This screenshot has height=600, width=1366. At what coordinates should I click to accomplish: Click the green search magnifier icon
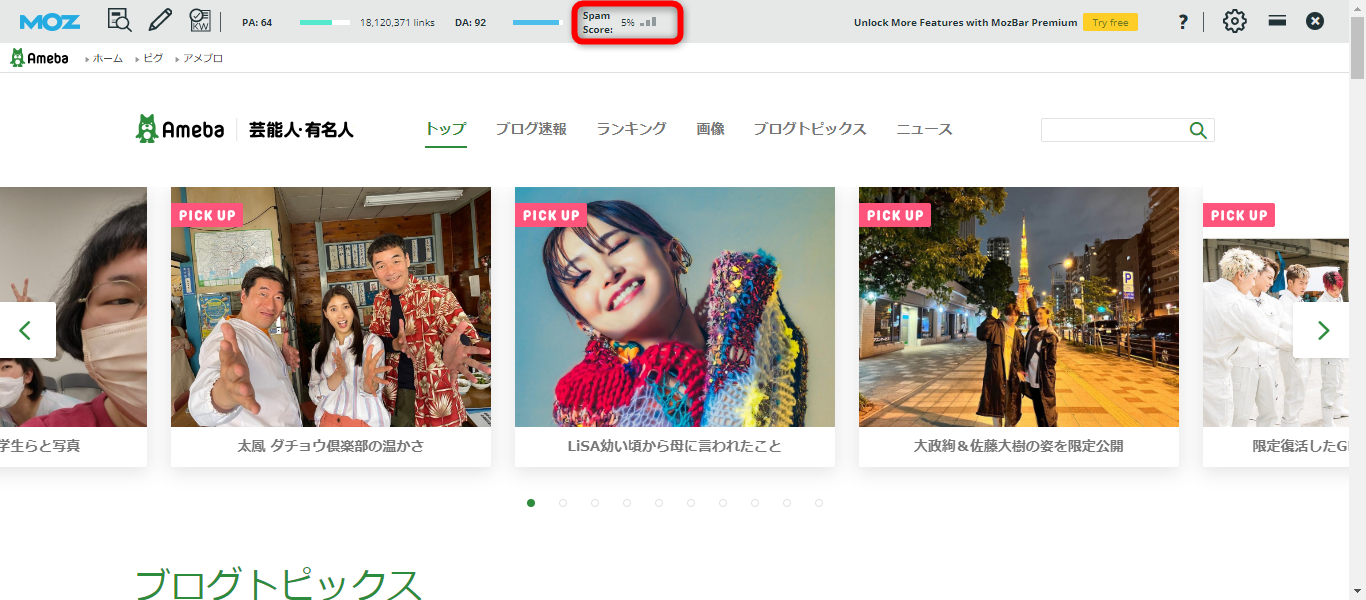(1198, 130)
